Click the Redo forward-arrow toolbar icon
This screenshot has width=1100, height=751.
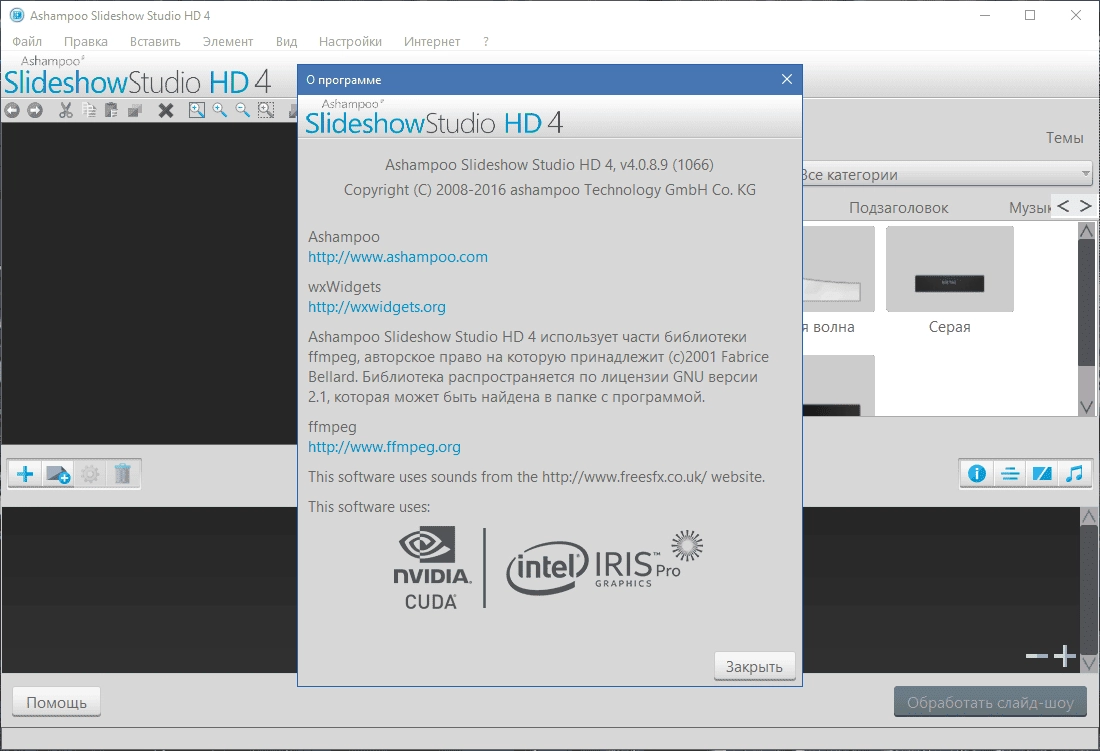[35, 110]
